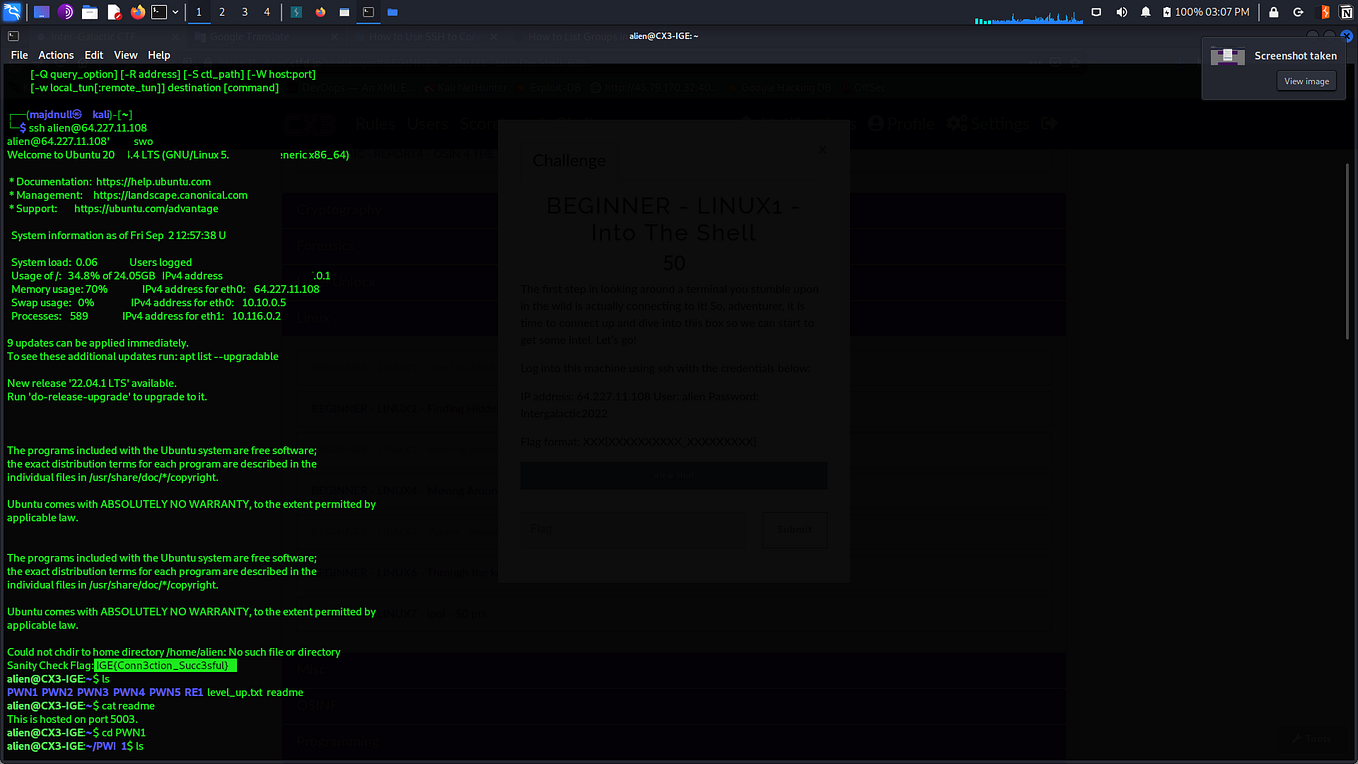Mute system volume via the speaker icon
The height and width of the screenshot is (764, 1358).
click(x=1121, y=12)
